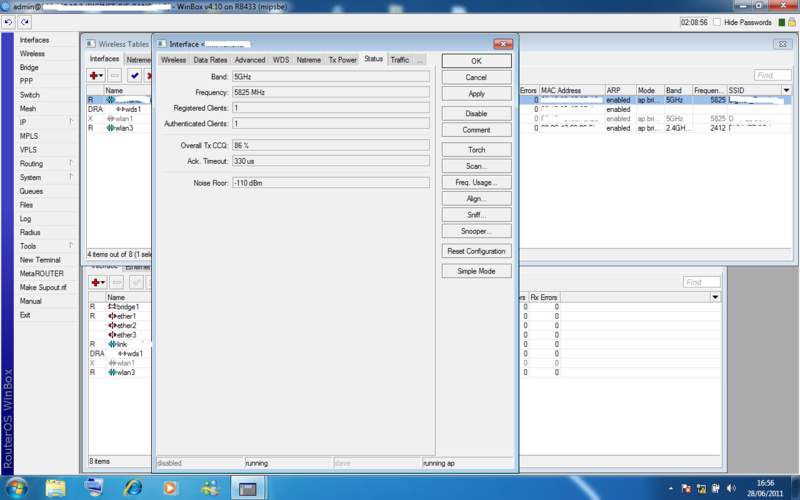The image size is (800, 500).
Task: Click Make Supout.rif in the sidebar
Action: (x=43, y=287)
